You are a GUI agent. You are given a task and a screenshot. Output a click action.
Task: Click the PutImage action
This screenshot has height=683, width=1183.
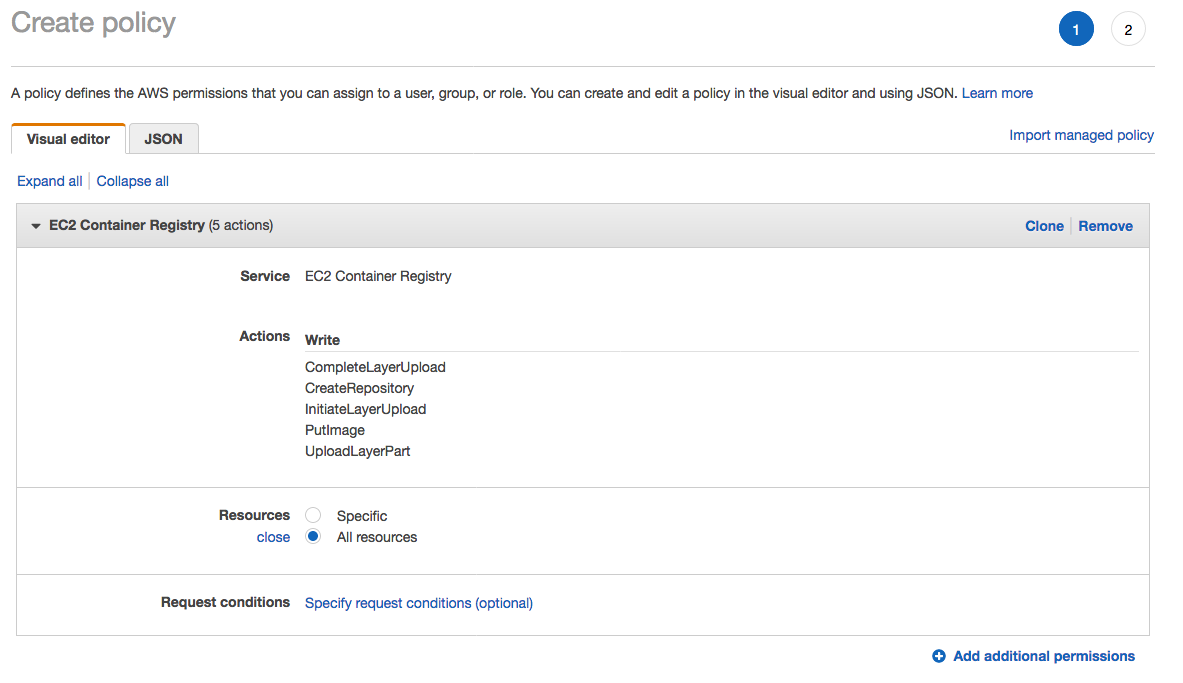pyautogui.click(x=335, y=430)
